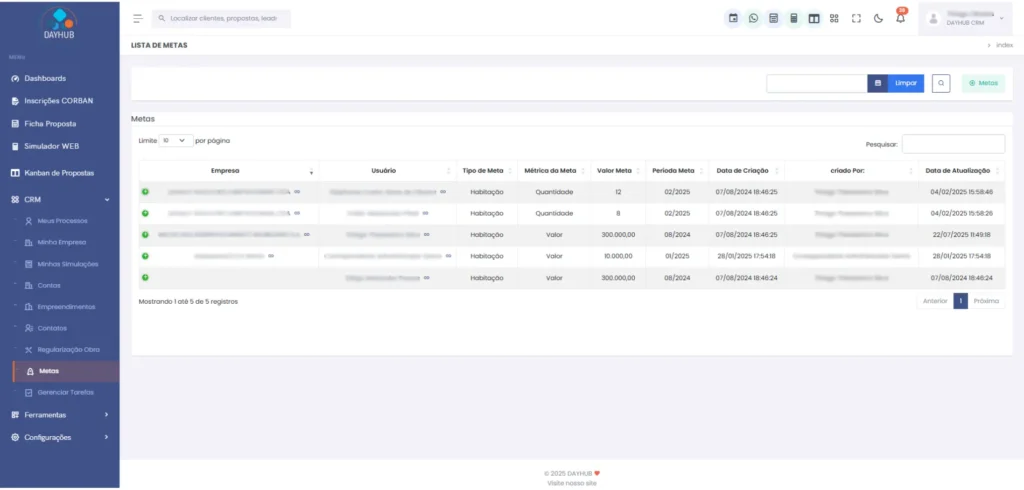Click the magnifier search button
The height and width of the screenshot is (490, 1024).
tap(941, 84)
